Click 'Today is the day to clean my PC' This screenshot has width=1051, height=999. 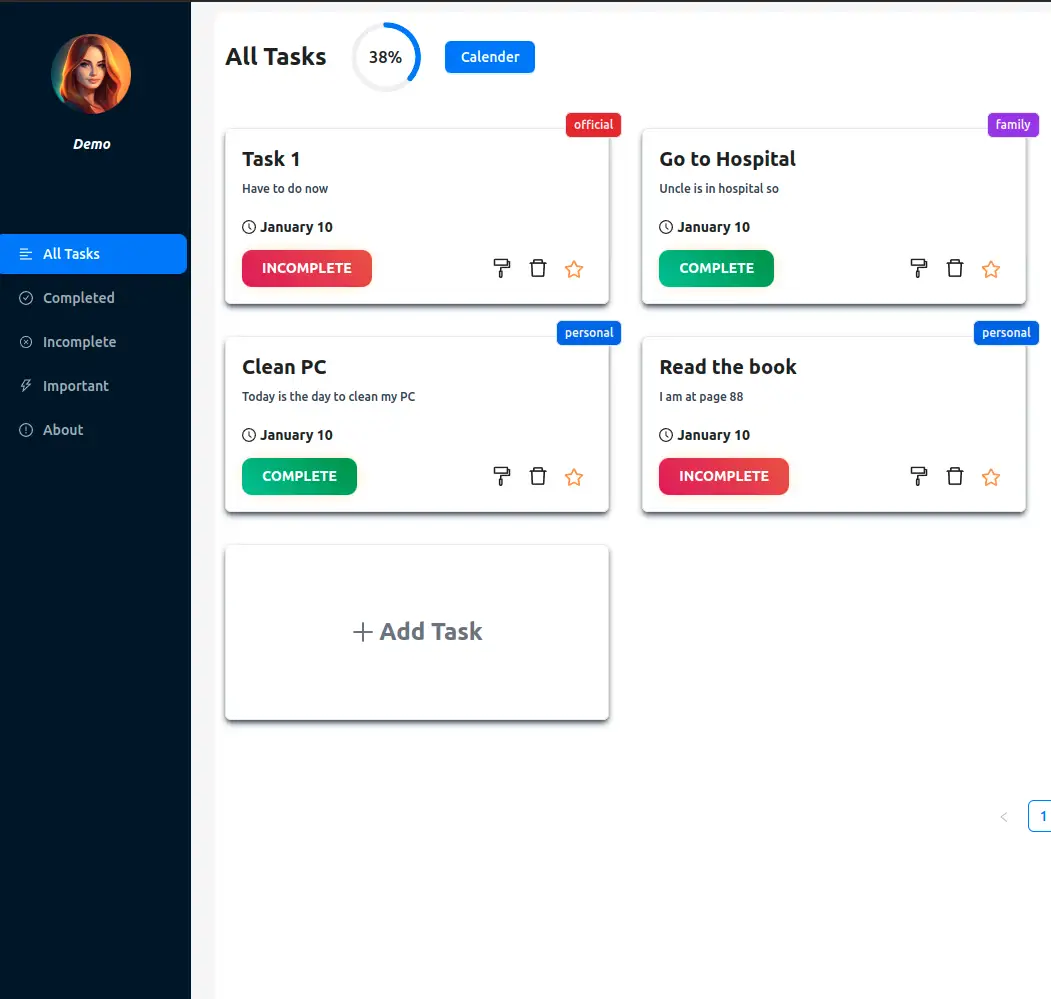click(328, 396)
